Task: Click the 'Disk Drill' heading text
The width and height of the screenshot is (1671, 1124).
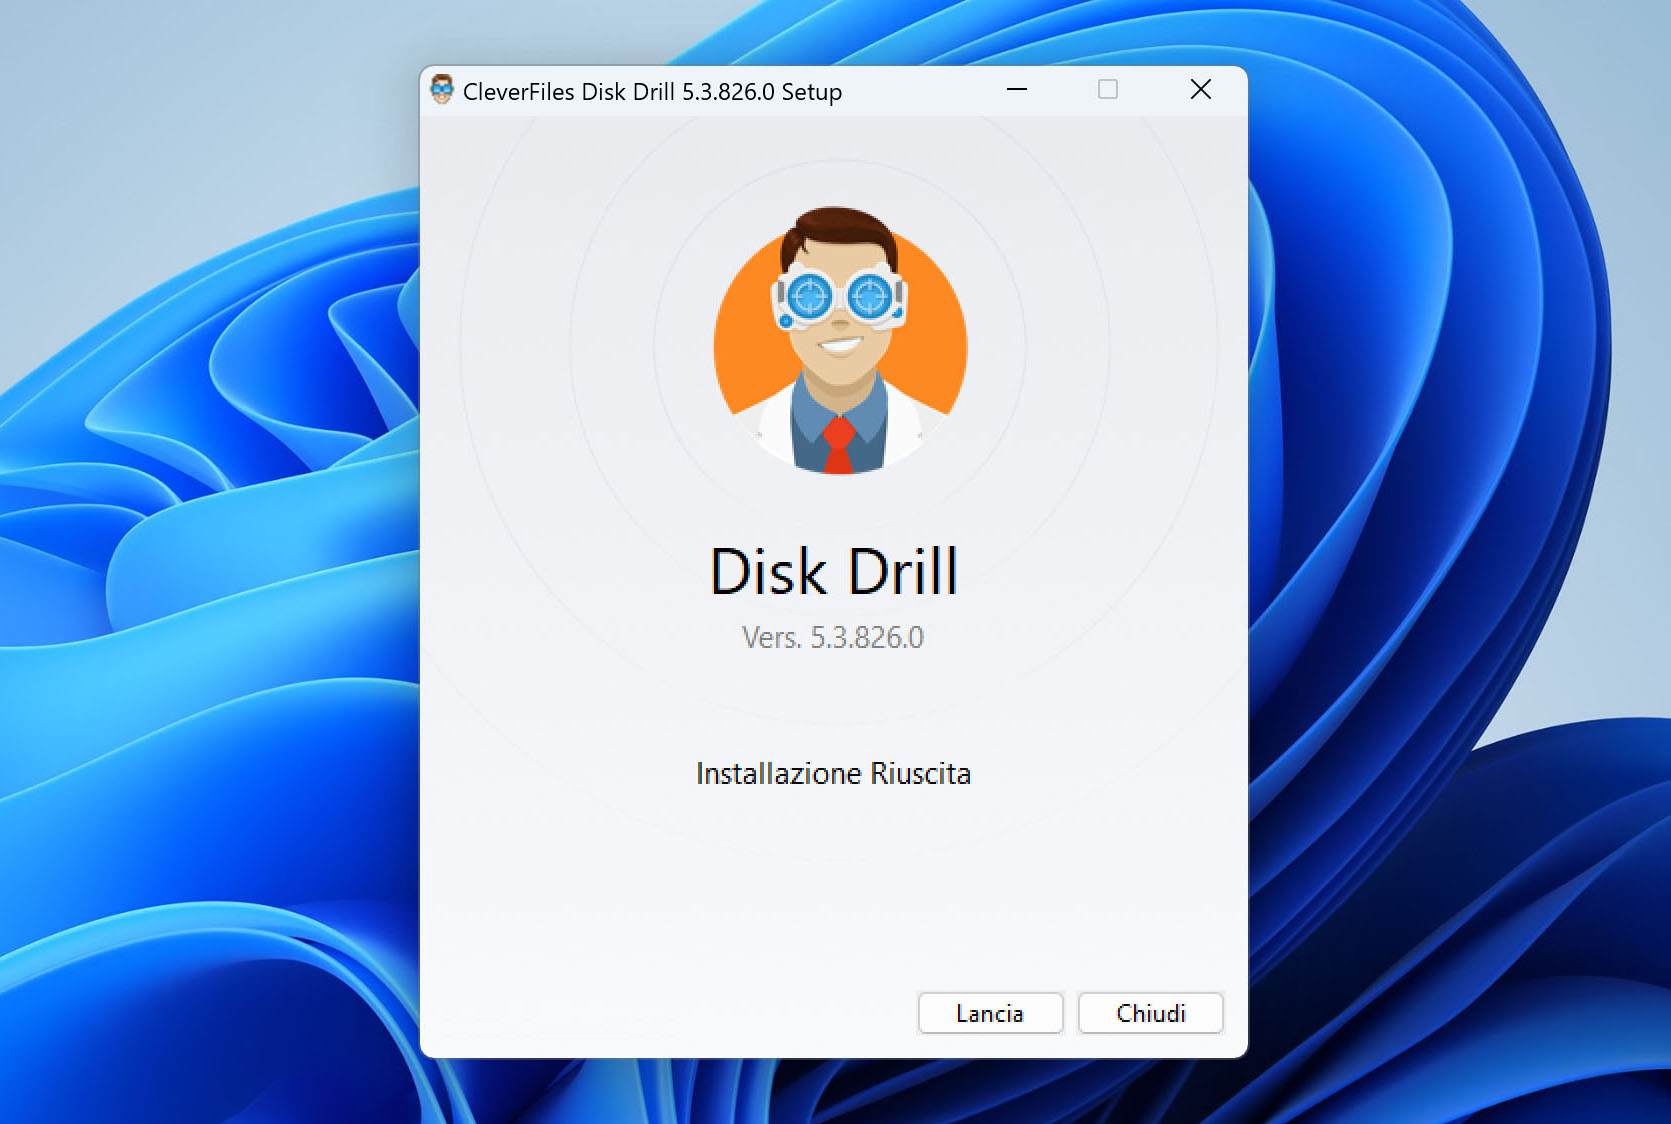Action: tap(834, 572)
